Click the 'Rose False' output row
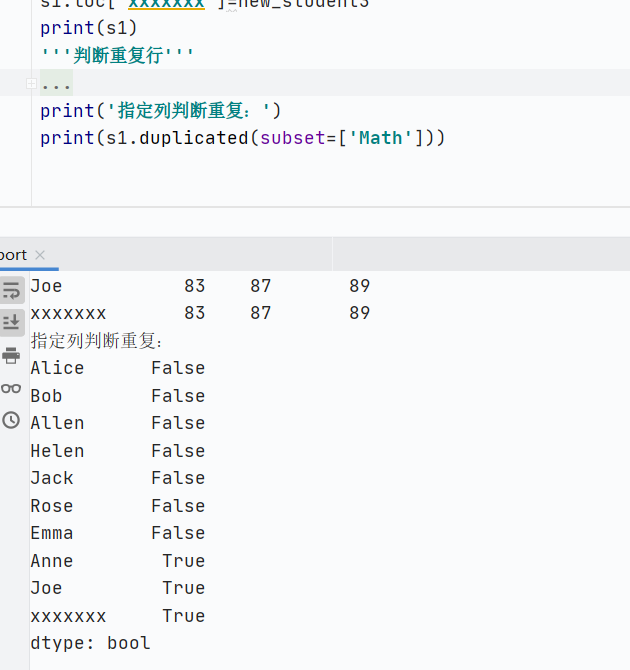Image resolution: width=630 pixels, height=670 pixels. pos(118,506)
